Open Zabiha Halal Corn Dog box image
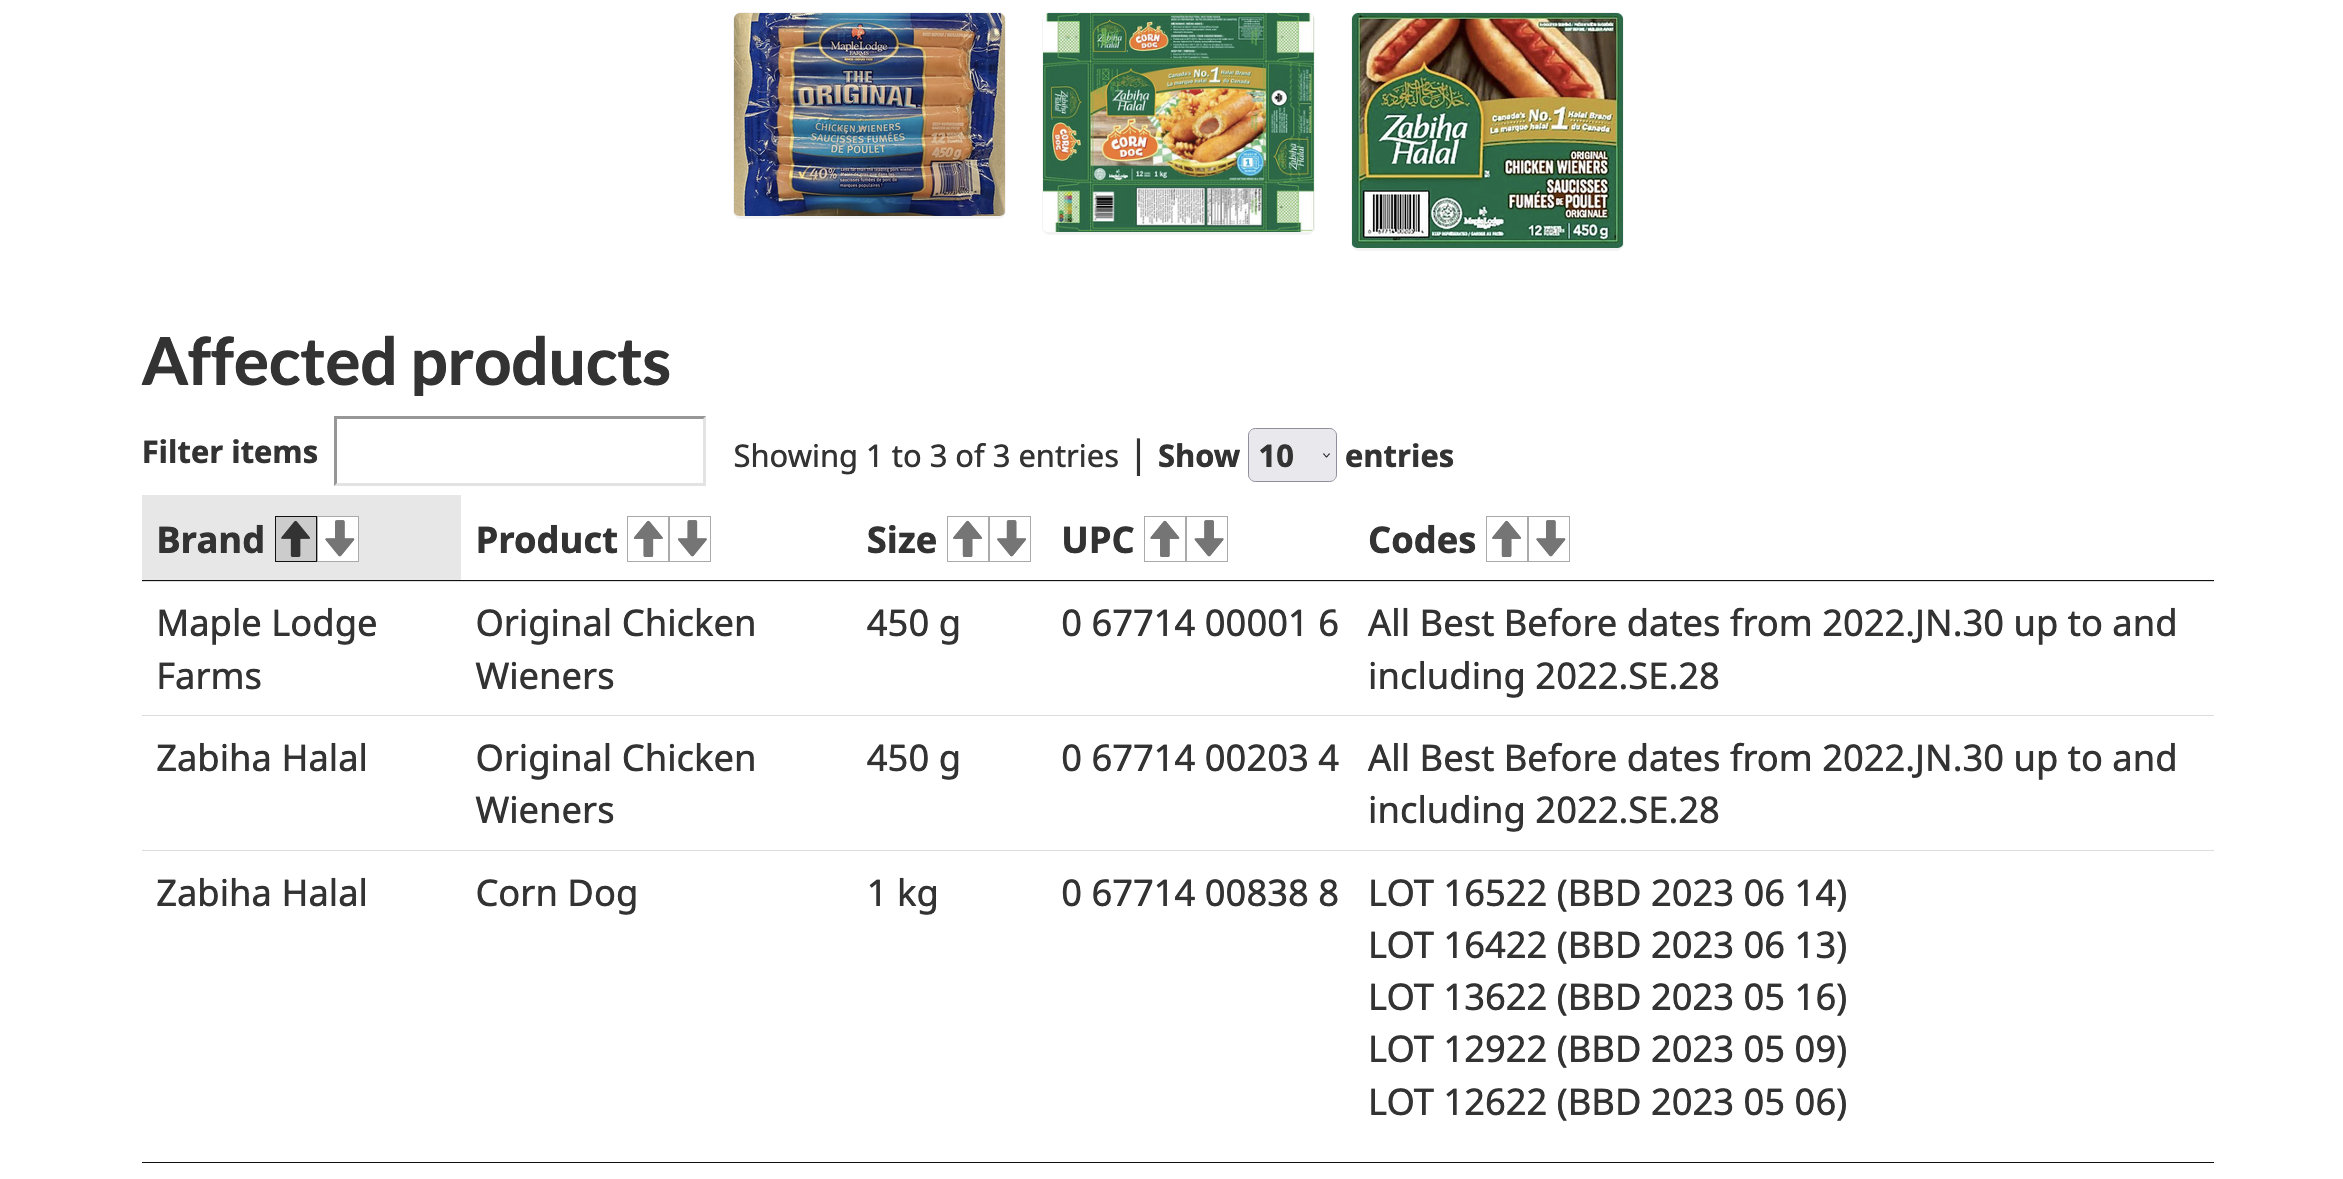The height and width of the screenshot is (1179, 2343). point(1178,122)
